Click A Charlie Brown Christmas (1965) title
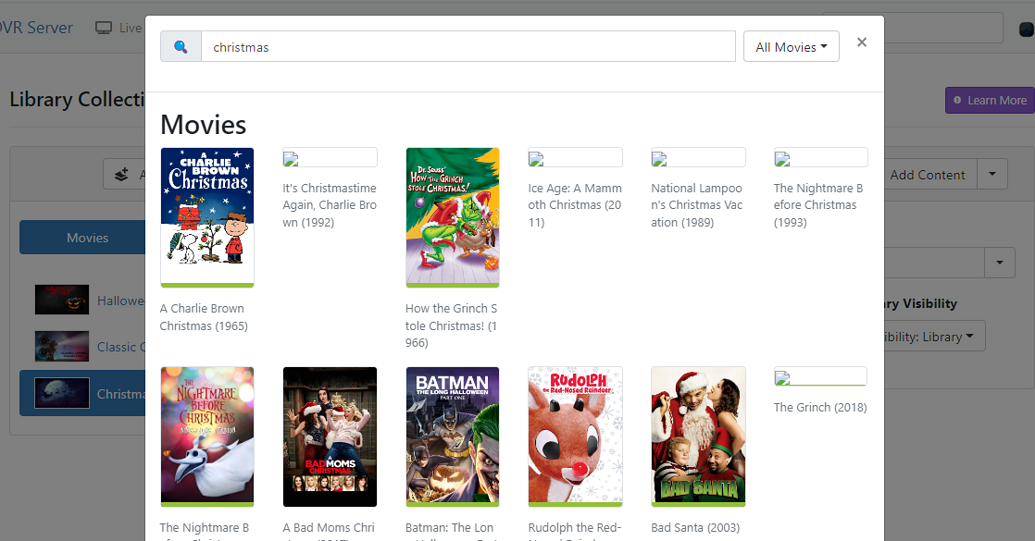The image size is (1035, 541). [203, 317]
